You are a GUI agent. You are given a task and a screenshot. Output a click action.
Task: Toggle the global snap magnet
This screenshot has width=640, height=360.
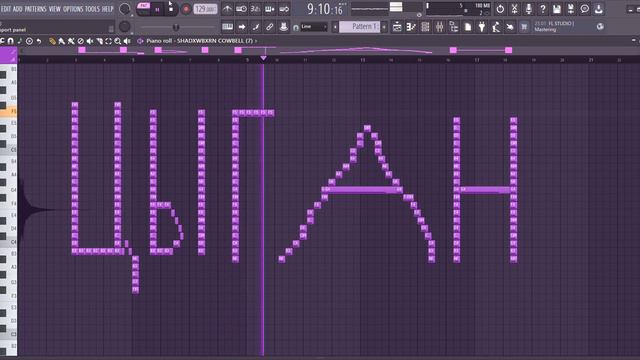click(x=296, y=27)
